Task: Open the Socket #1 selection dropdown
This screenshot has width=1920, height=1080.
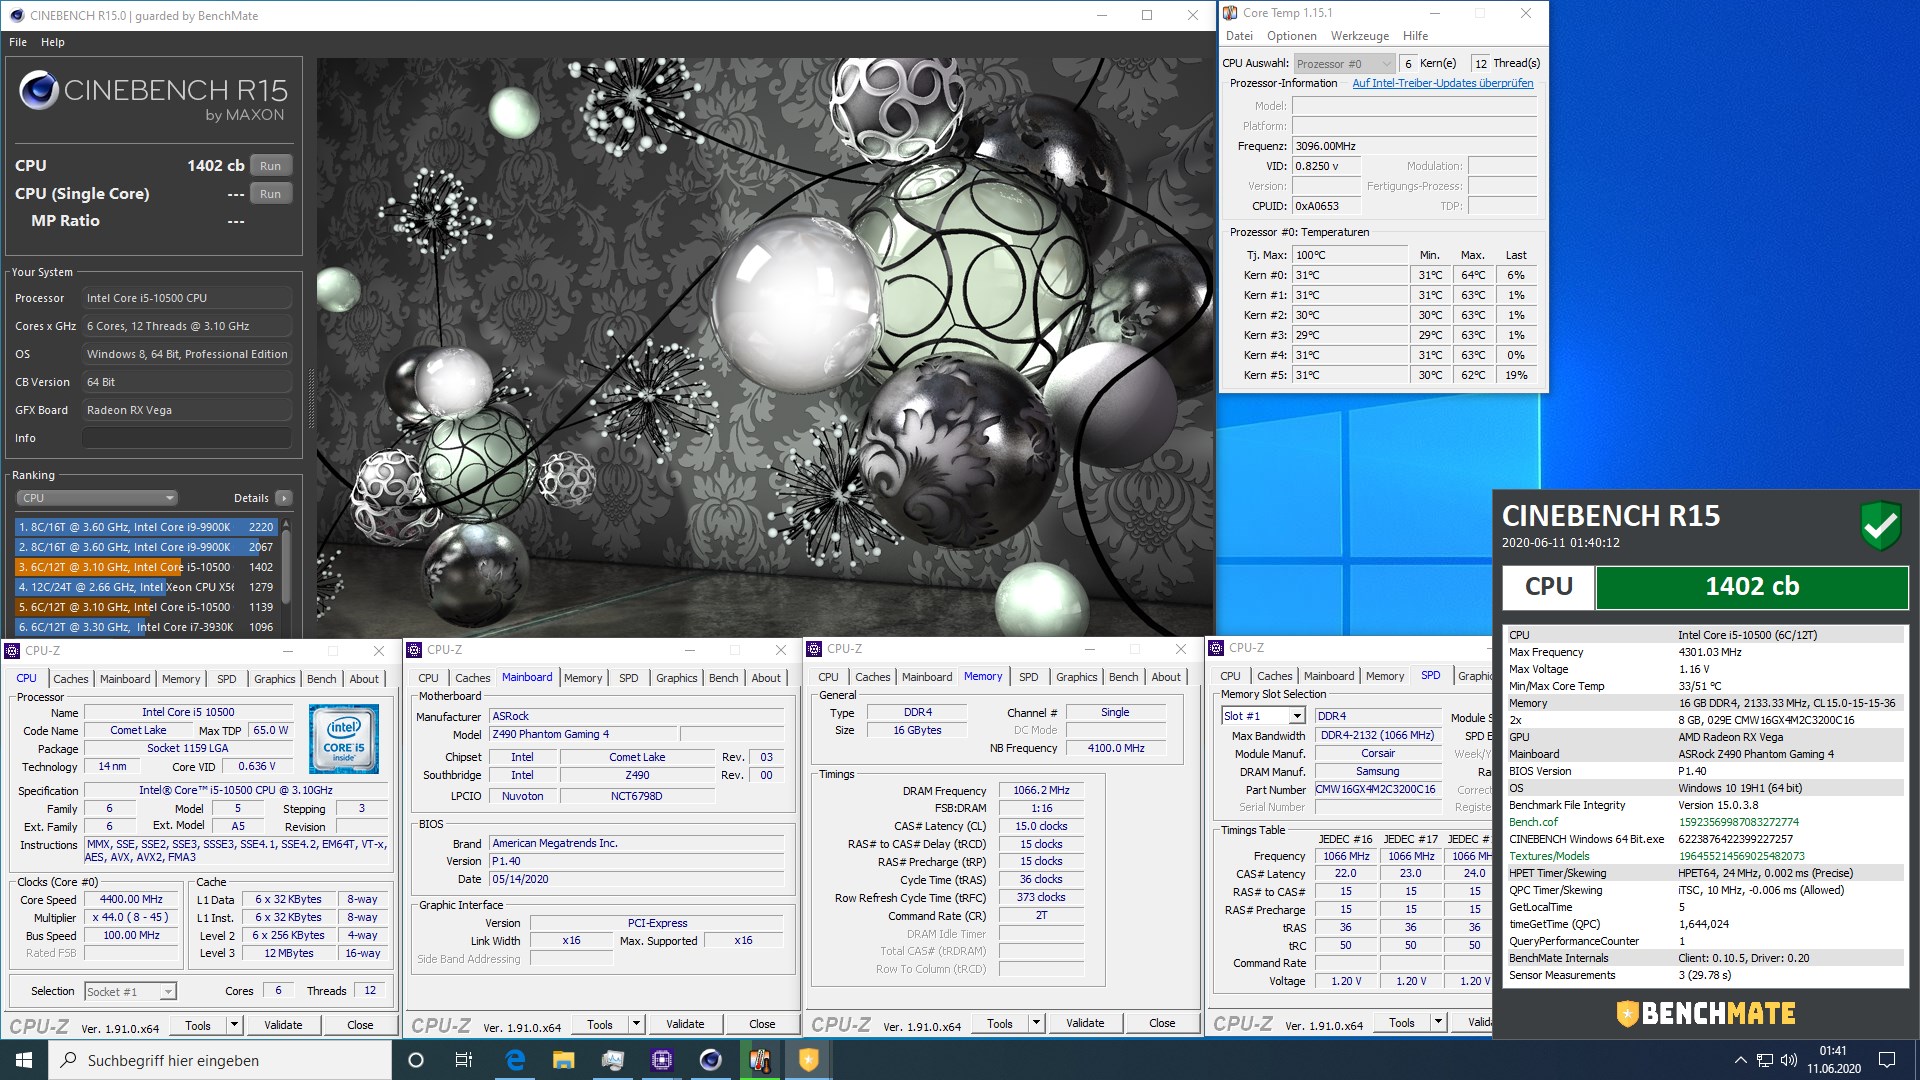Action: [130, 991]
